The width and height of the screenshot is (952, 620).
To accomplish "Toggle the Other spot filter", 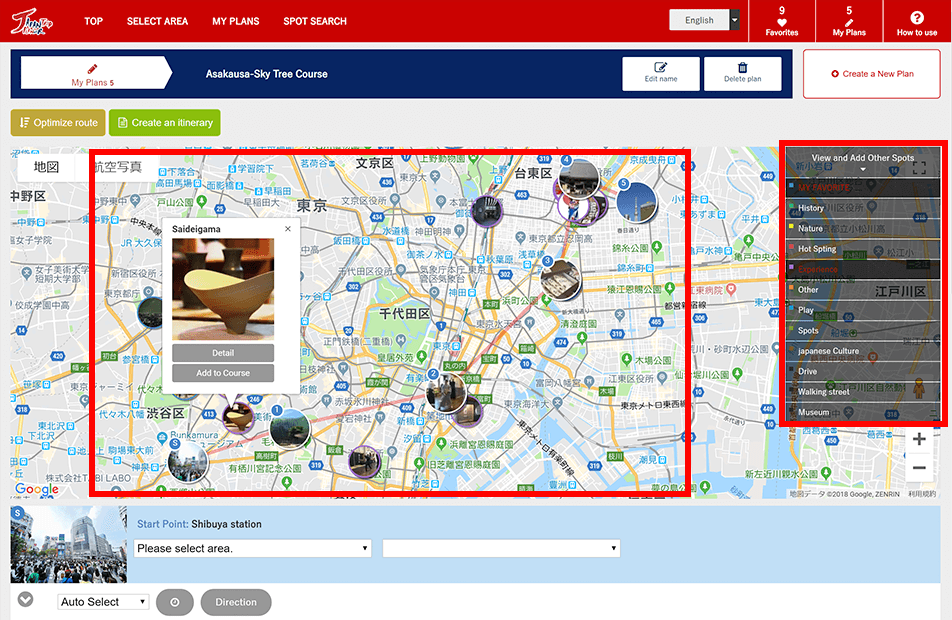I will (x=863, y=290).
